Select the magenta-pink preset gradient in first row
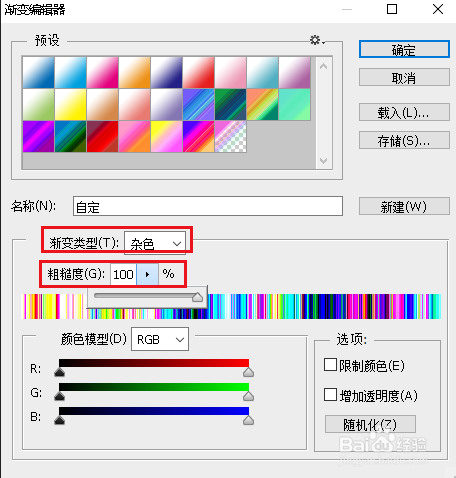 point(102,72)
